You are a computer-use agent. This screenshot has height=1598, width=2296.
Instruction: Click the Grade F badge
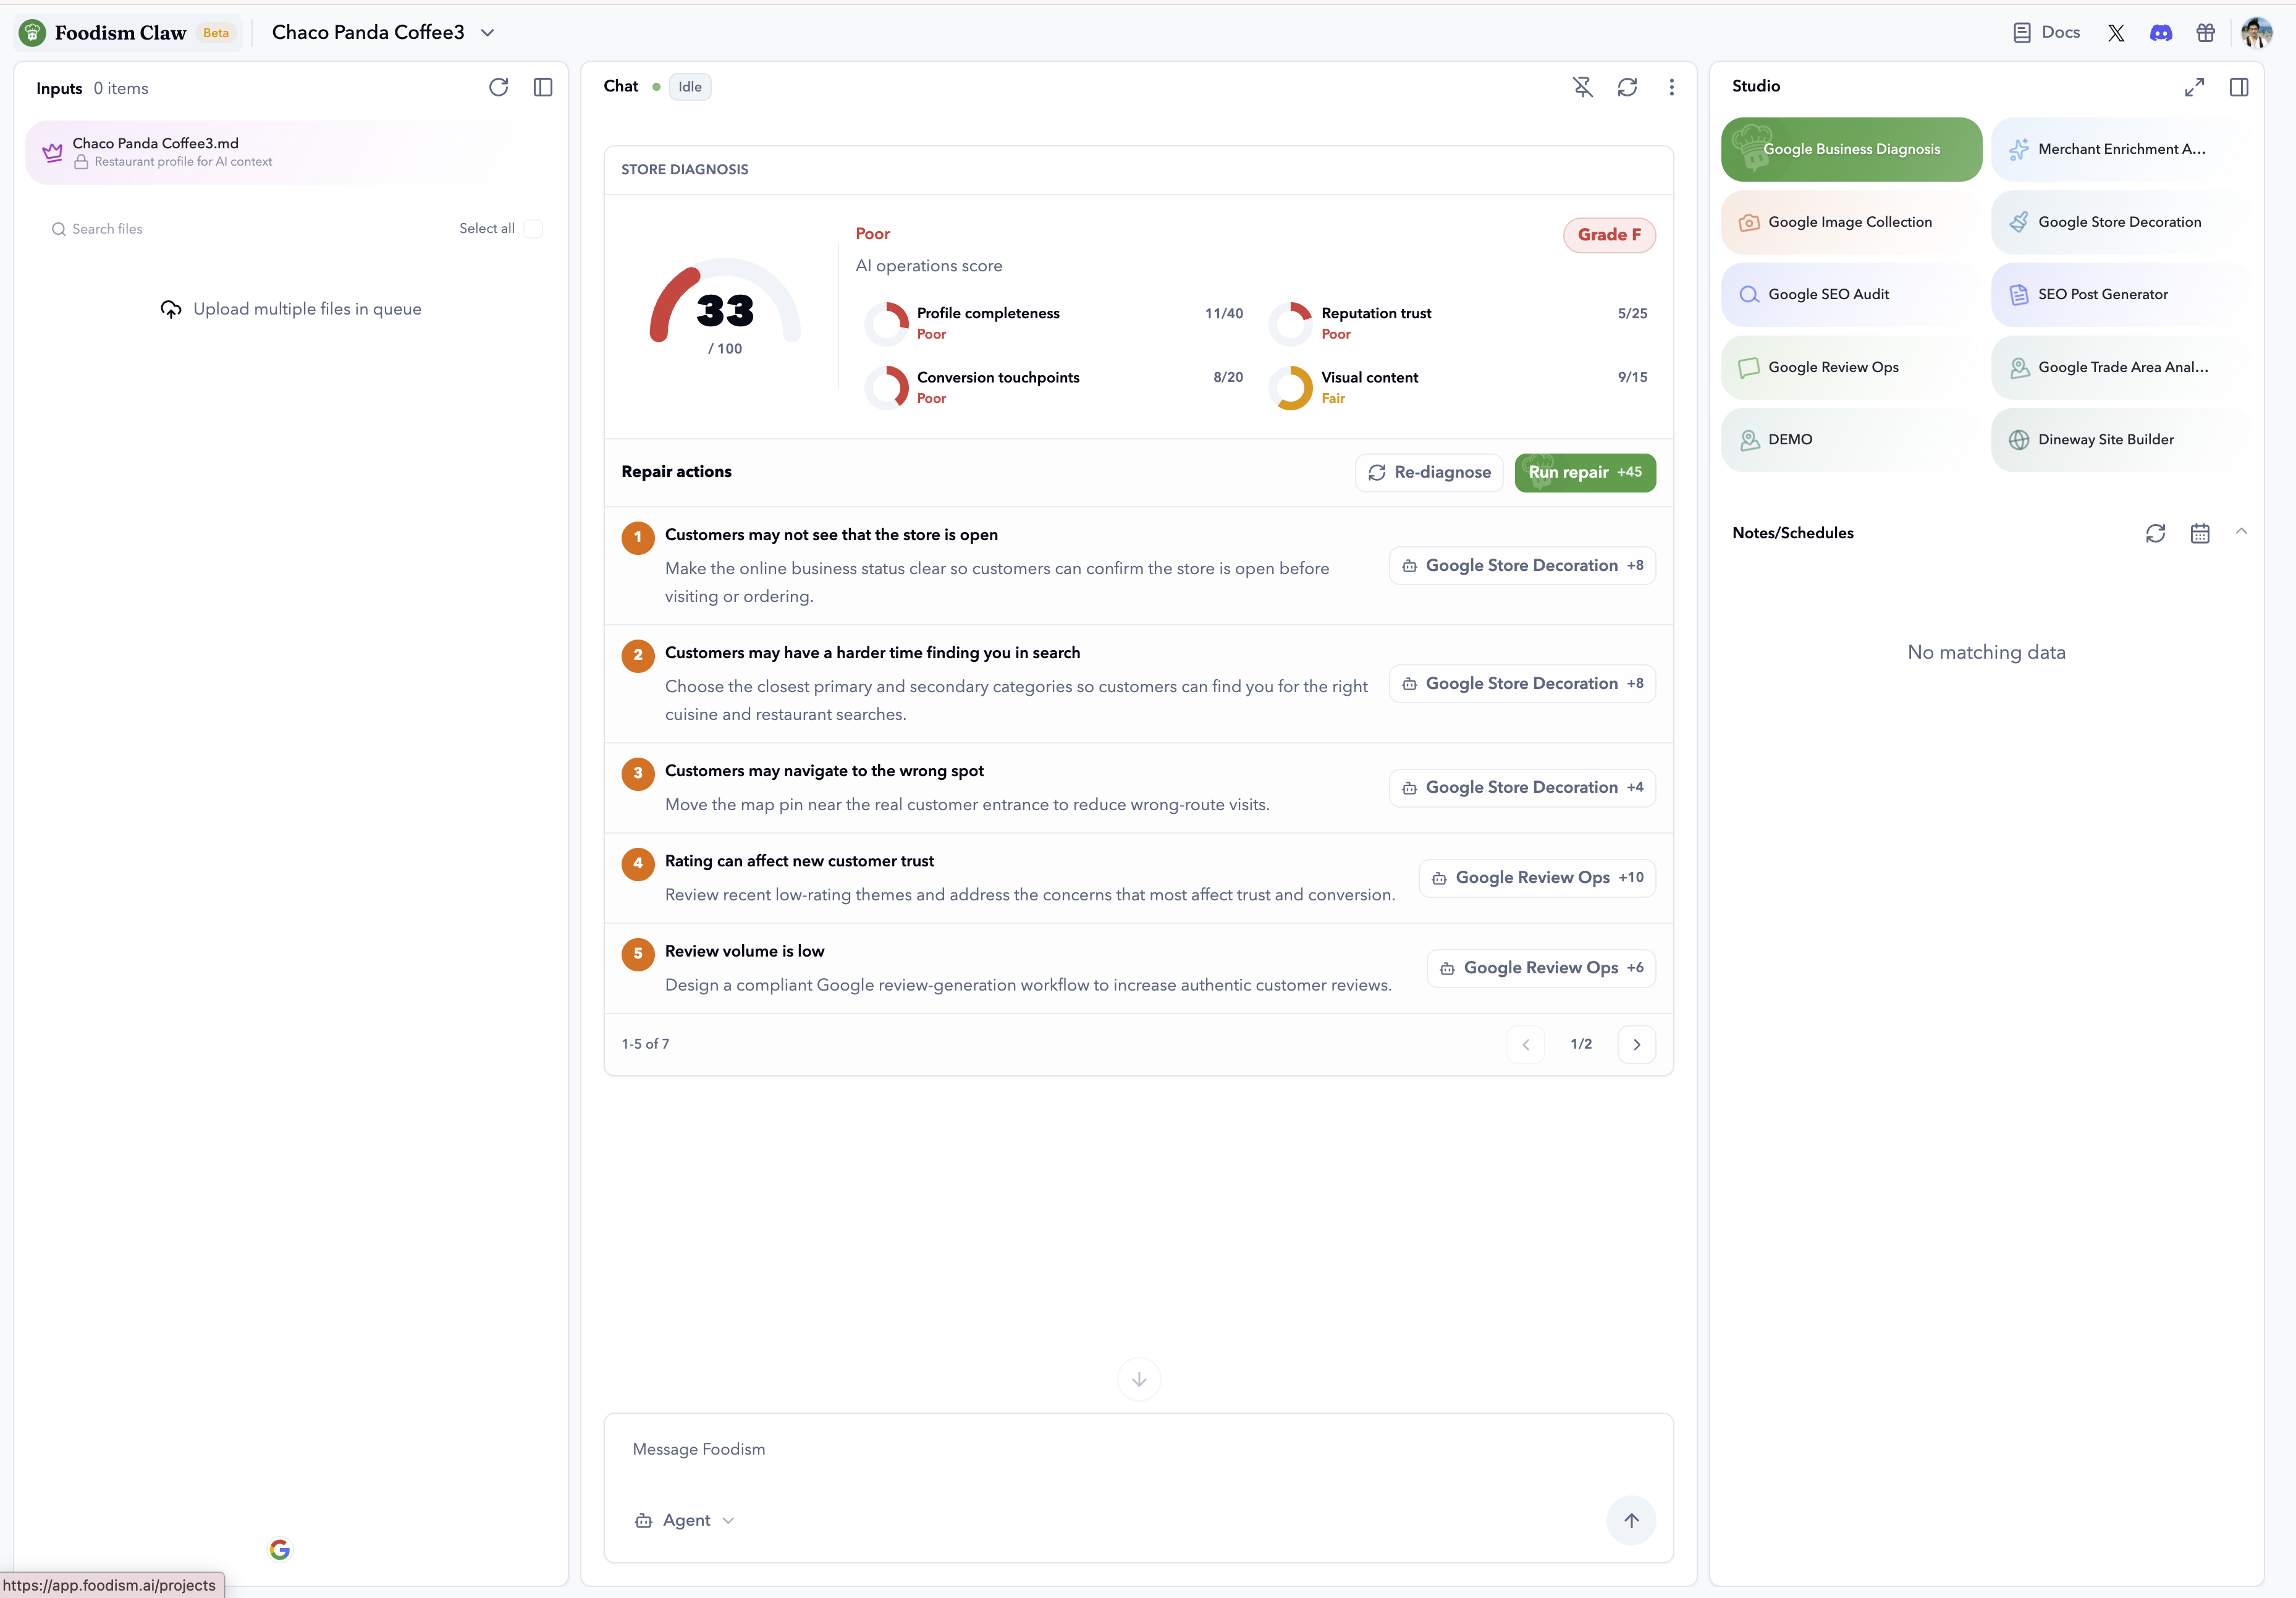pos(1609,235)
